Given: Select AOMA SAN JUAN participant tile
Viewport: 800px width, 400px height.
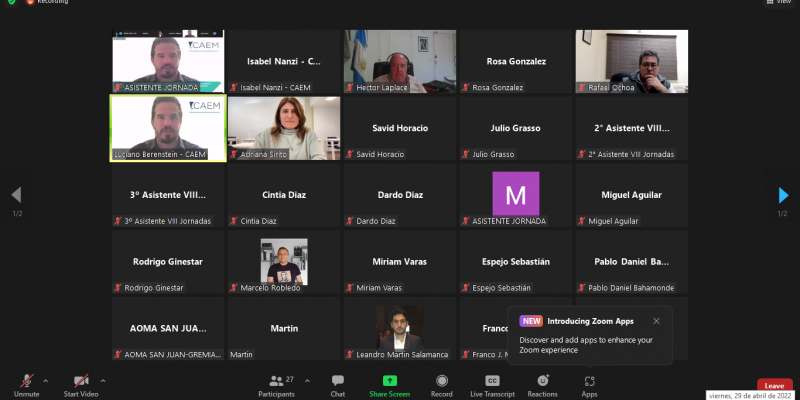Looking at the screenshot, I should pyautogui.click(x=168, y=329).
